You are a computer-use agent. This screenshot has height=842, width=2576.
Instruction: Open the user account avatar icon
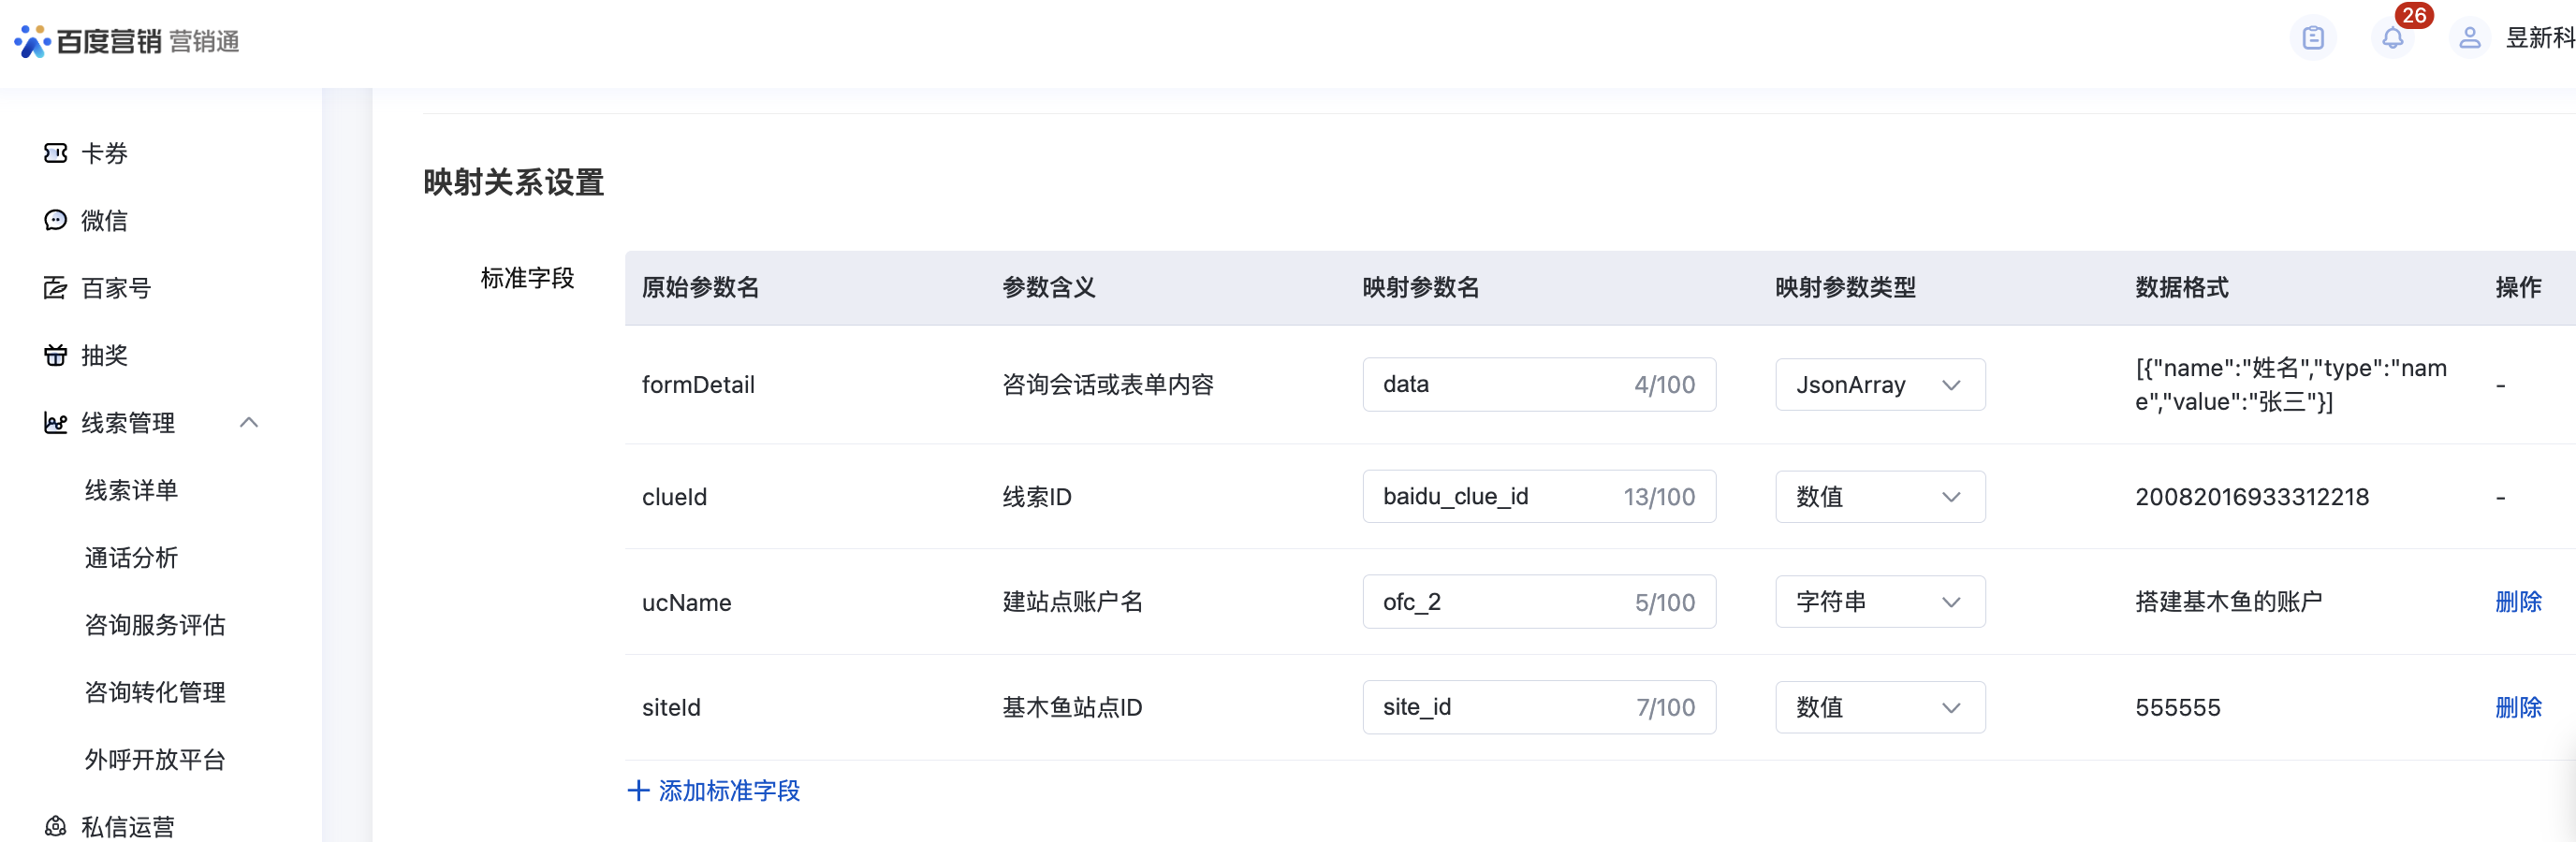click(x=2469, y=39)
